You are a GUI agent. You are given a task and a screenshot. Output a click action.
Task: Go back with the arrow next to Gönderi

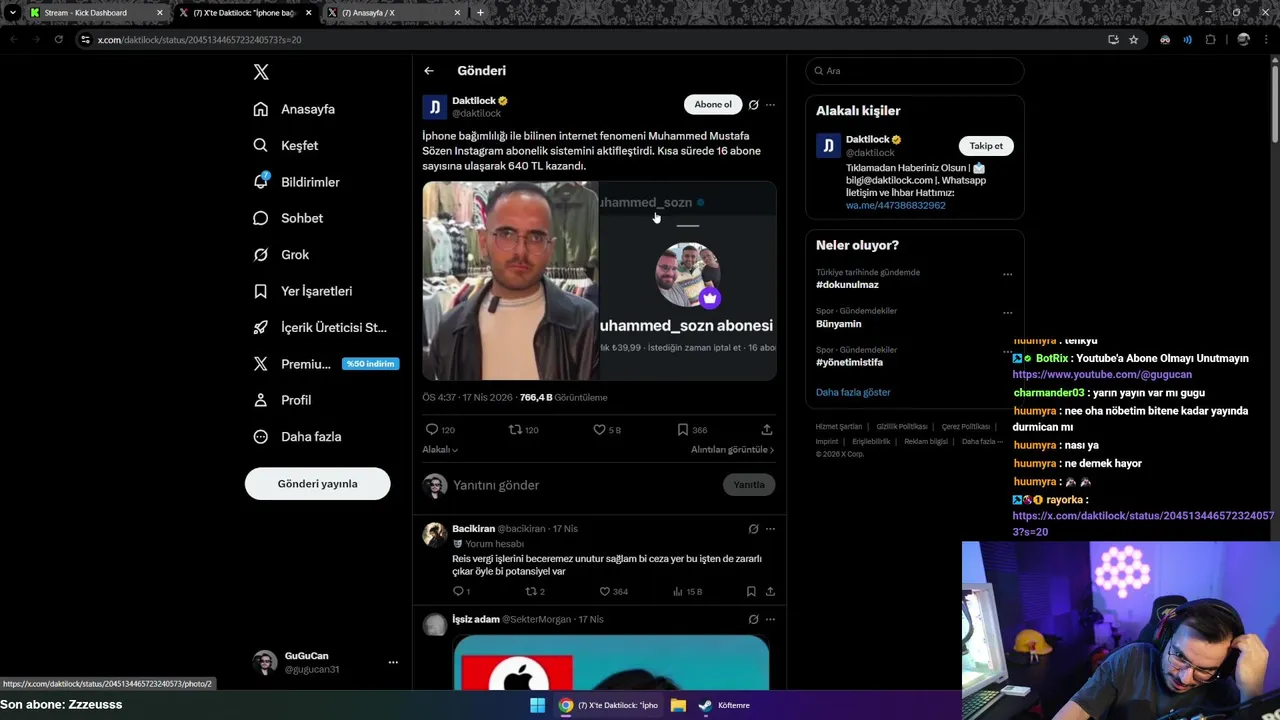[x=429, y=71]
